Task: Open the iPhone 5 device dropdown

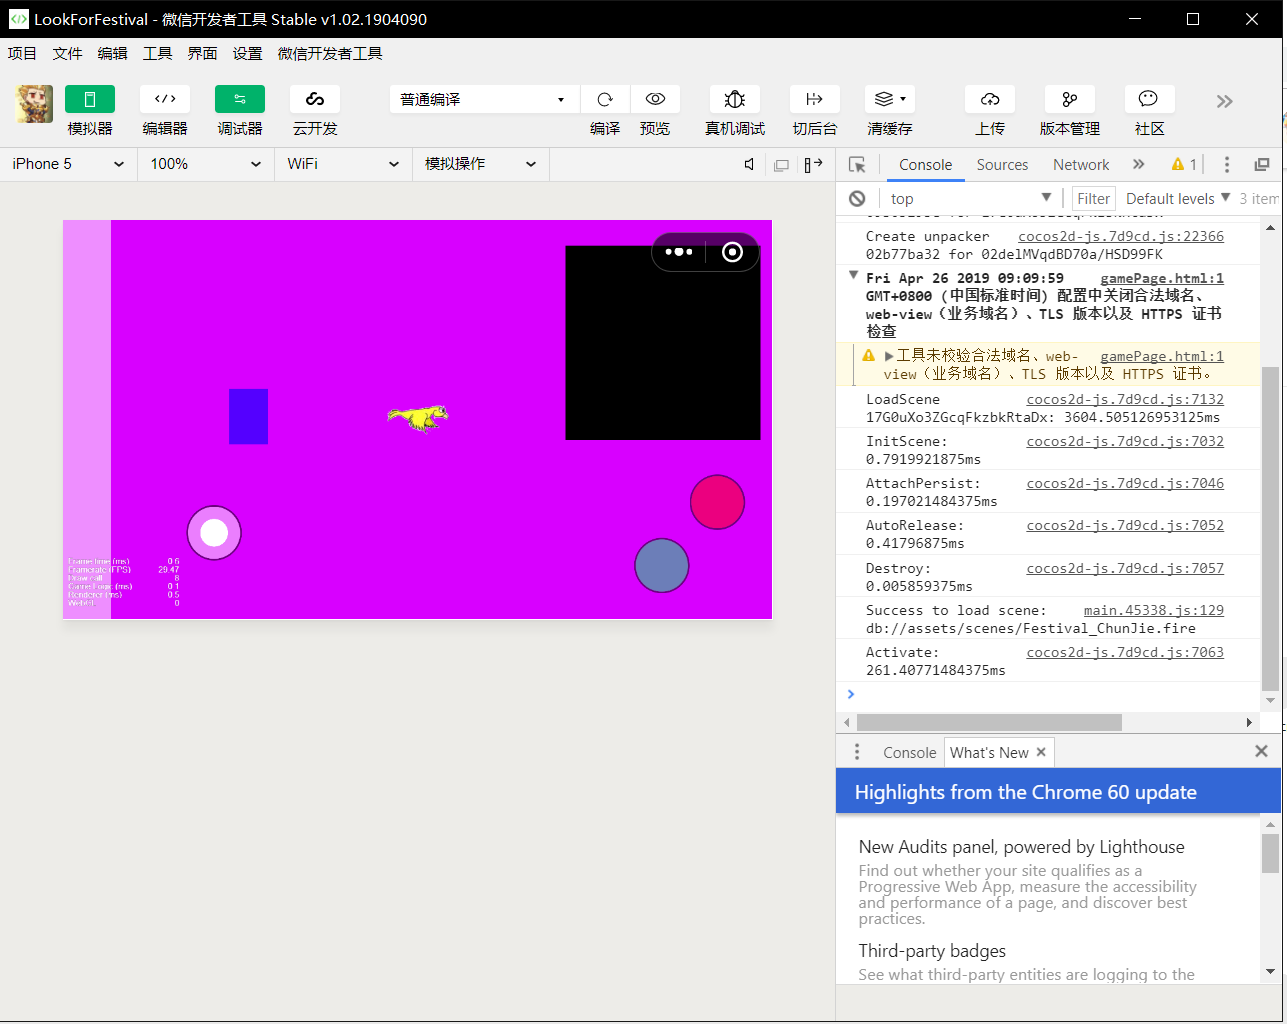Action: [68, 164]
